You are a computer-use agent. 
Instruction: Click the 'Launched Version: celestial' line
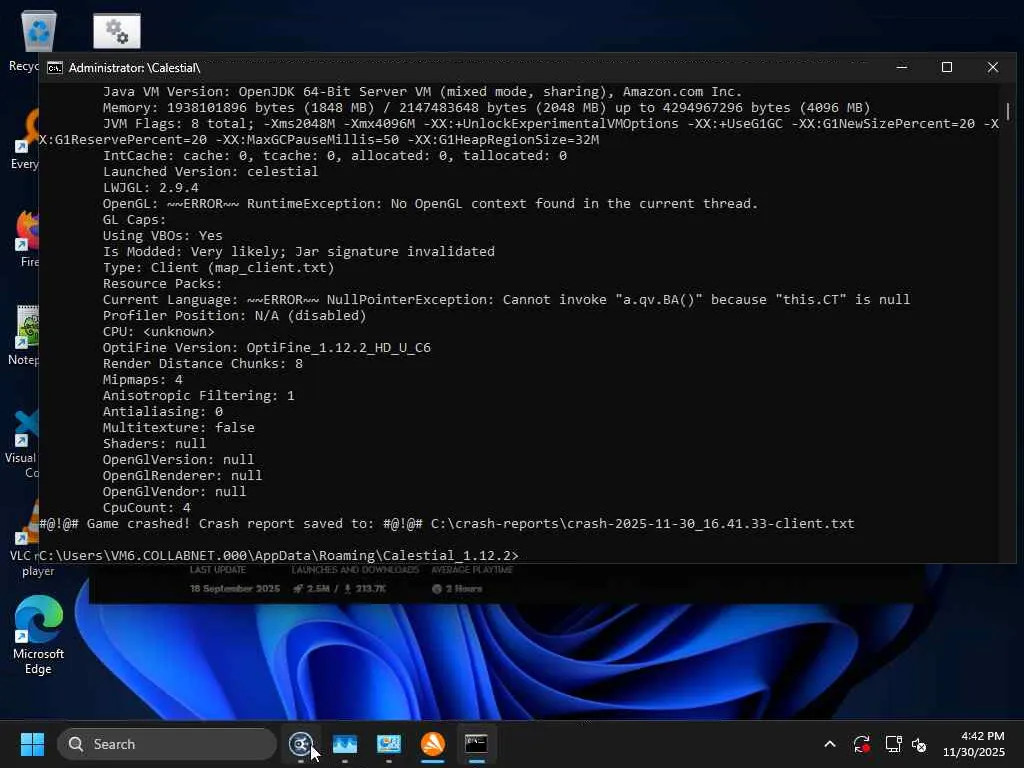point(210,172)
